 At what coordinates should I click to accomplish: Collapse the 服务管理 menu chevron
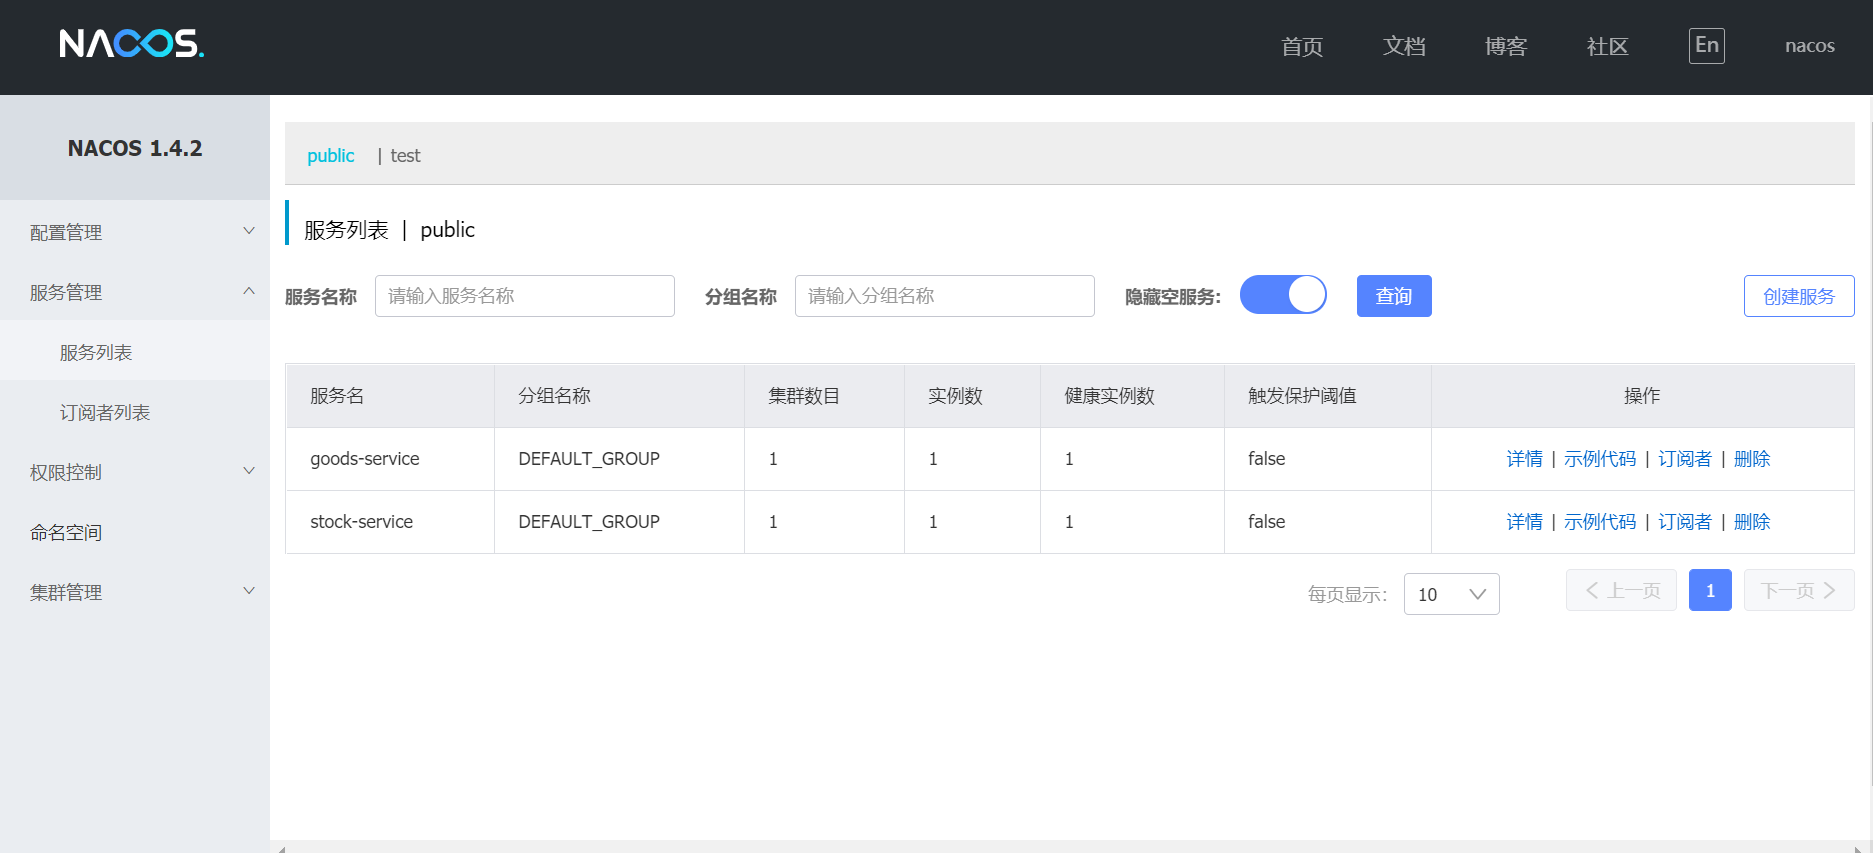click(x=249, y=291)
